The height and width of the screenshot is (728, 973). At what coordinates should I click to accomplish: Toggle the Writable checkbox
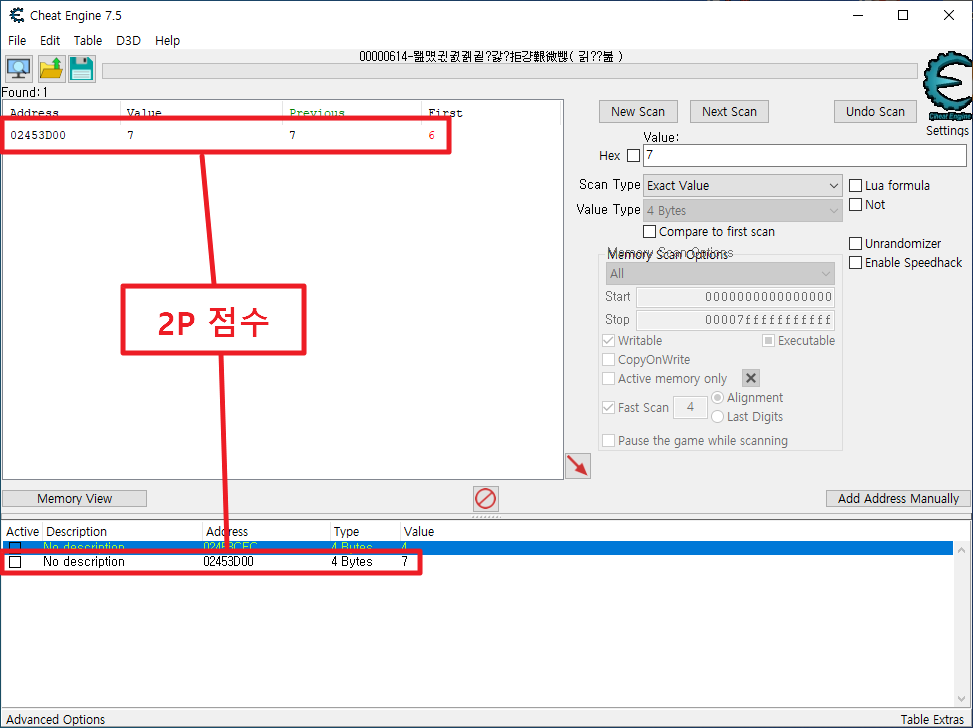tap(609, 341)
